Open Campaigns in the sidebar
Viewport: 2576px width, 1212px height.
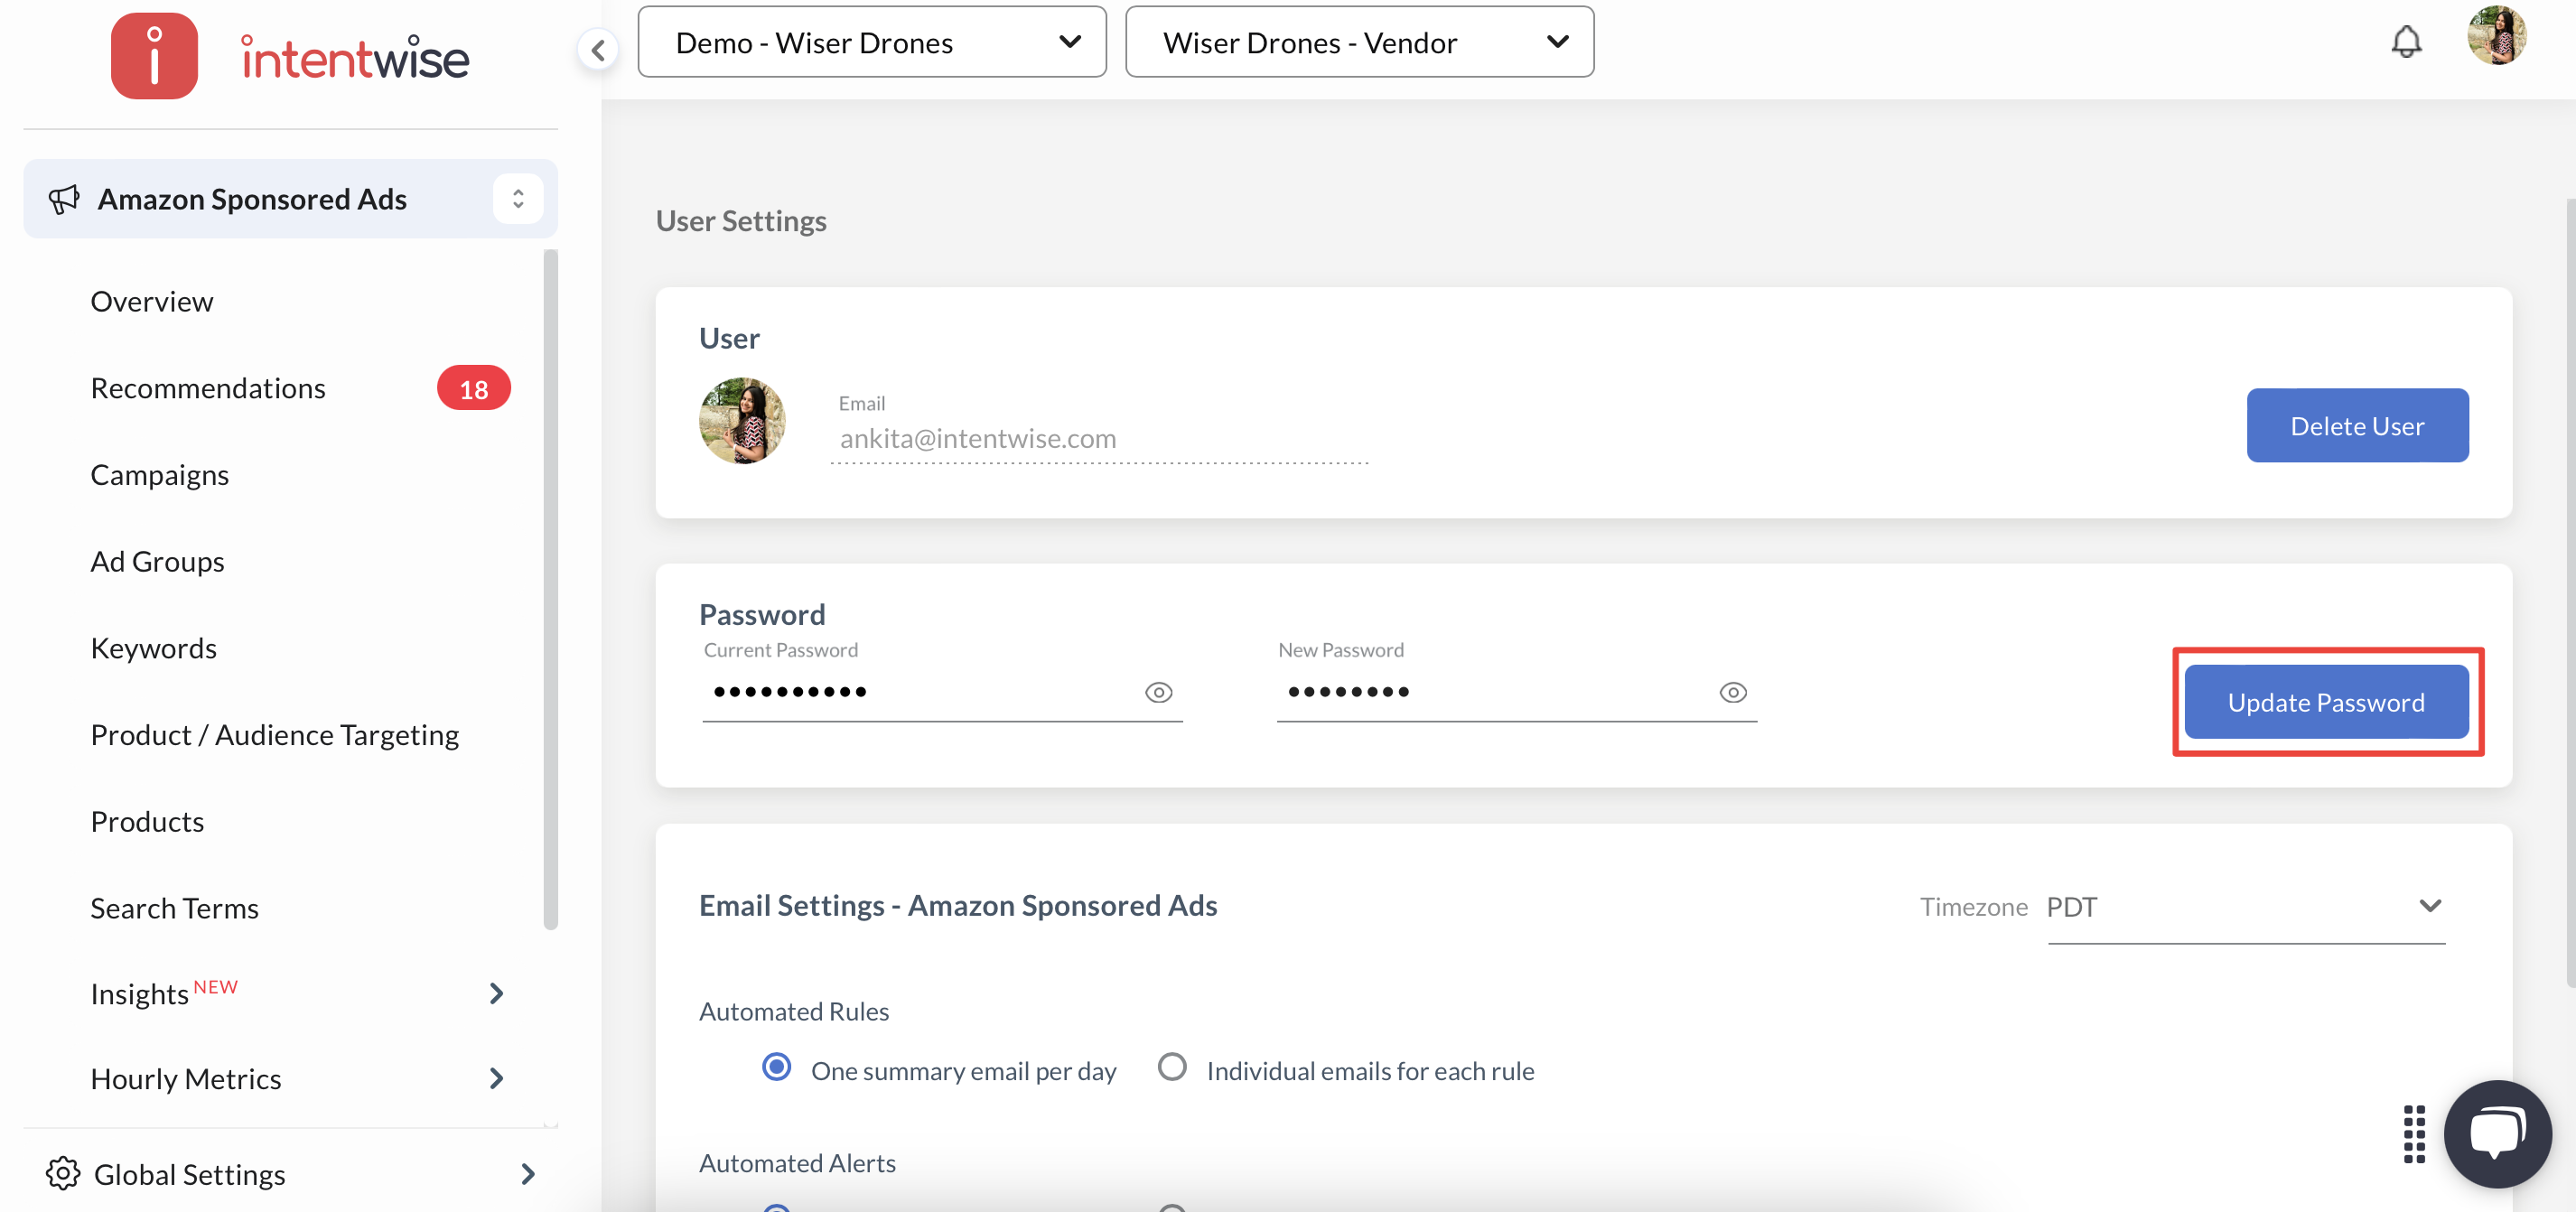point(160,475)
